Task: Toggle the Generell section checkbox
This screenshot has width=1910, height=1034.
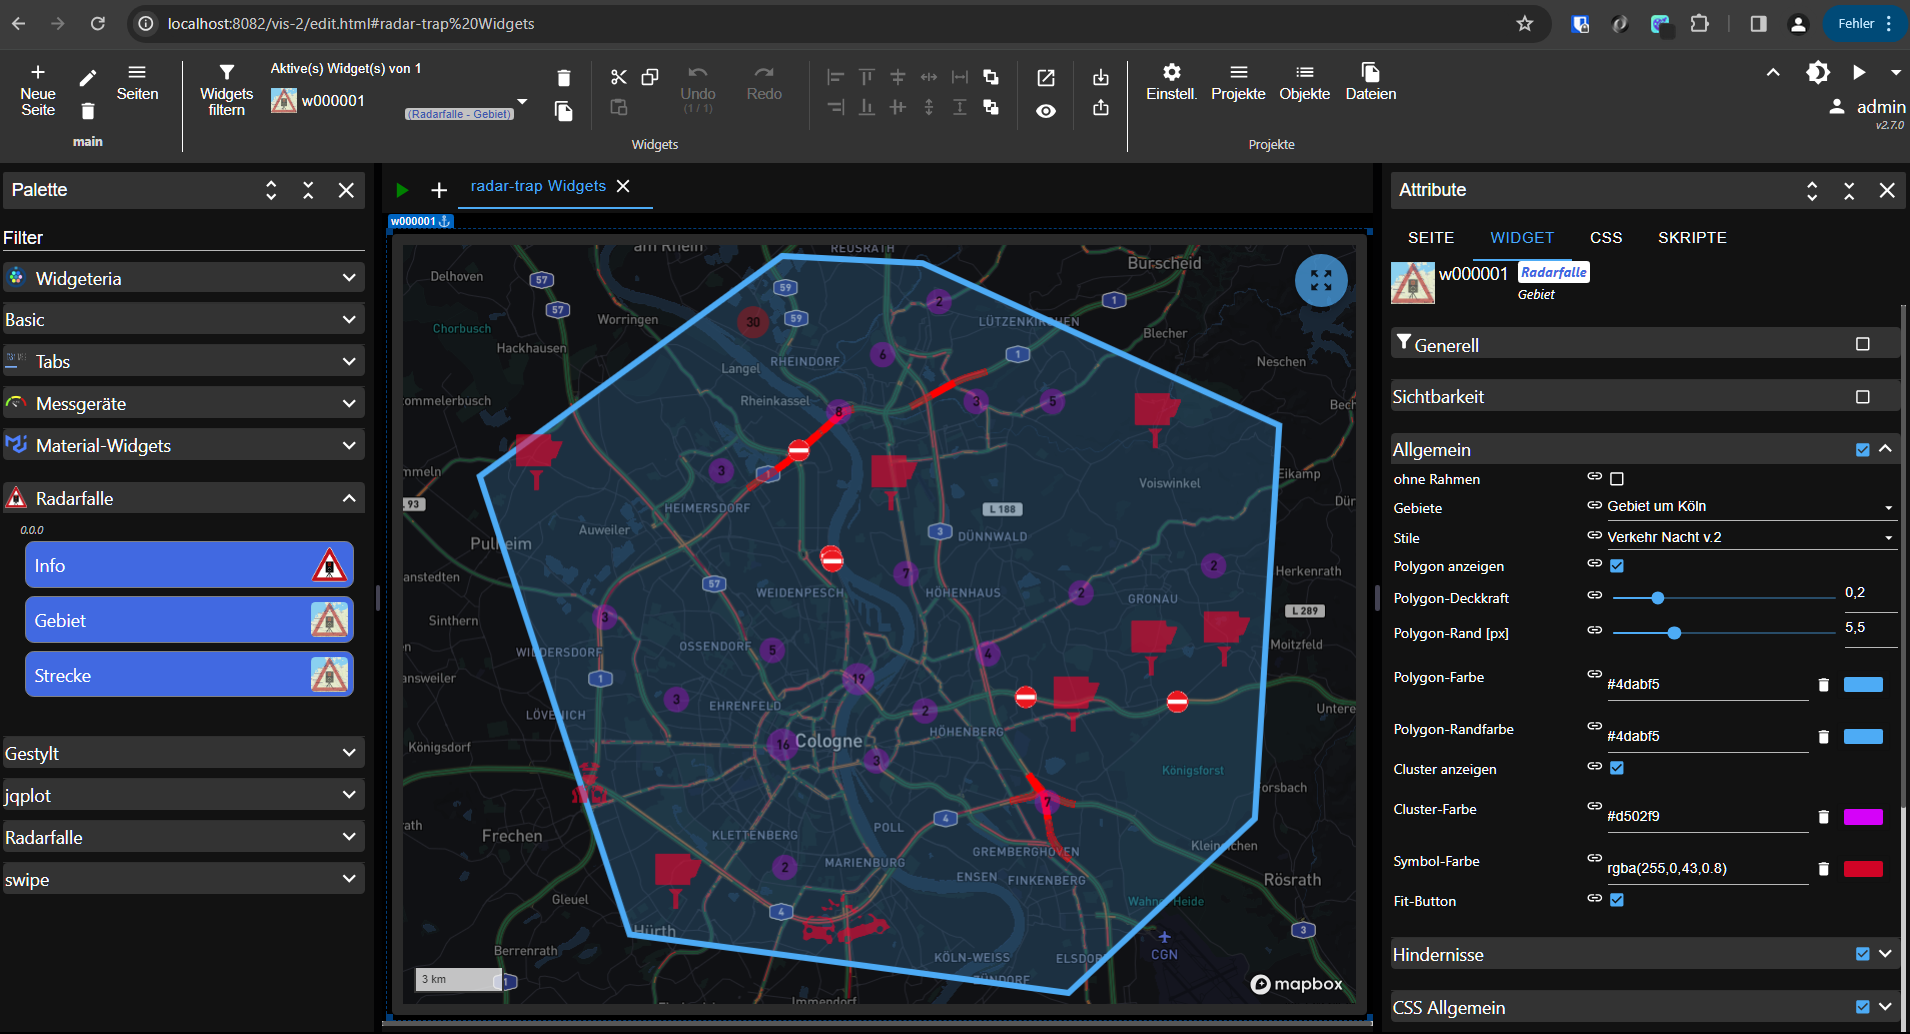Action: pos(1863,344)
